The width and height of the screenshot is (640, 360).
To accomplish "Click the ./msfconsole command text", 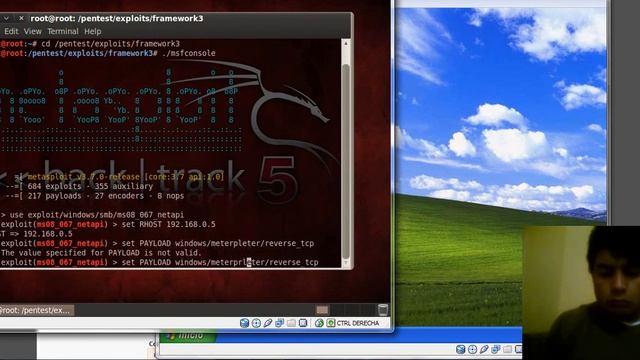I will point(189,53).
